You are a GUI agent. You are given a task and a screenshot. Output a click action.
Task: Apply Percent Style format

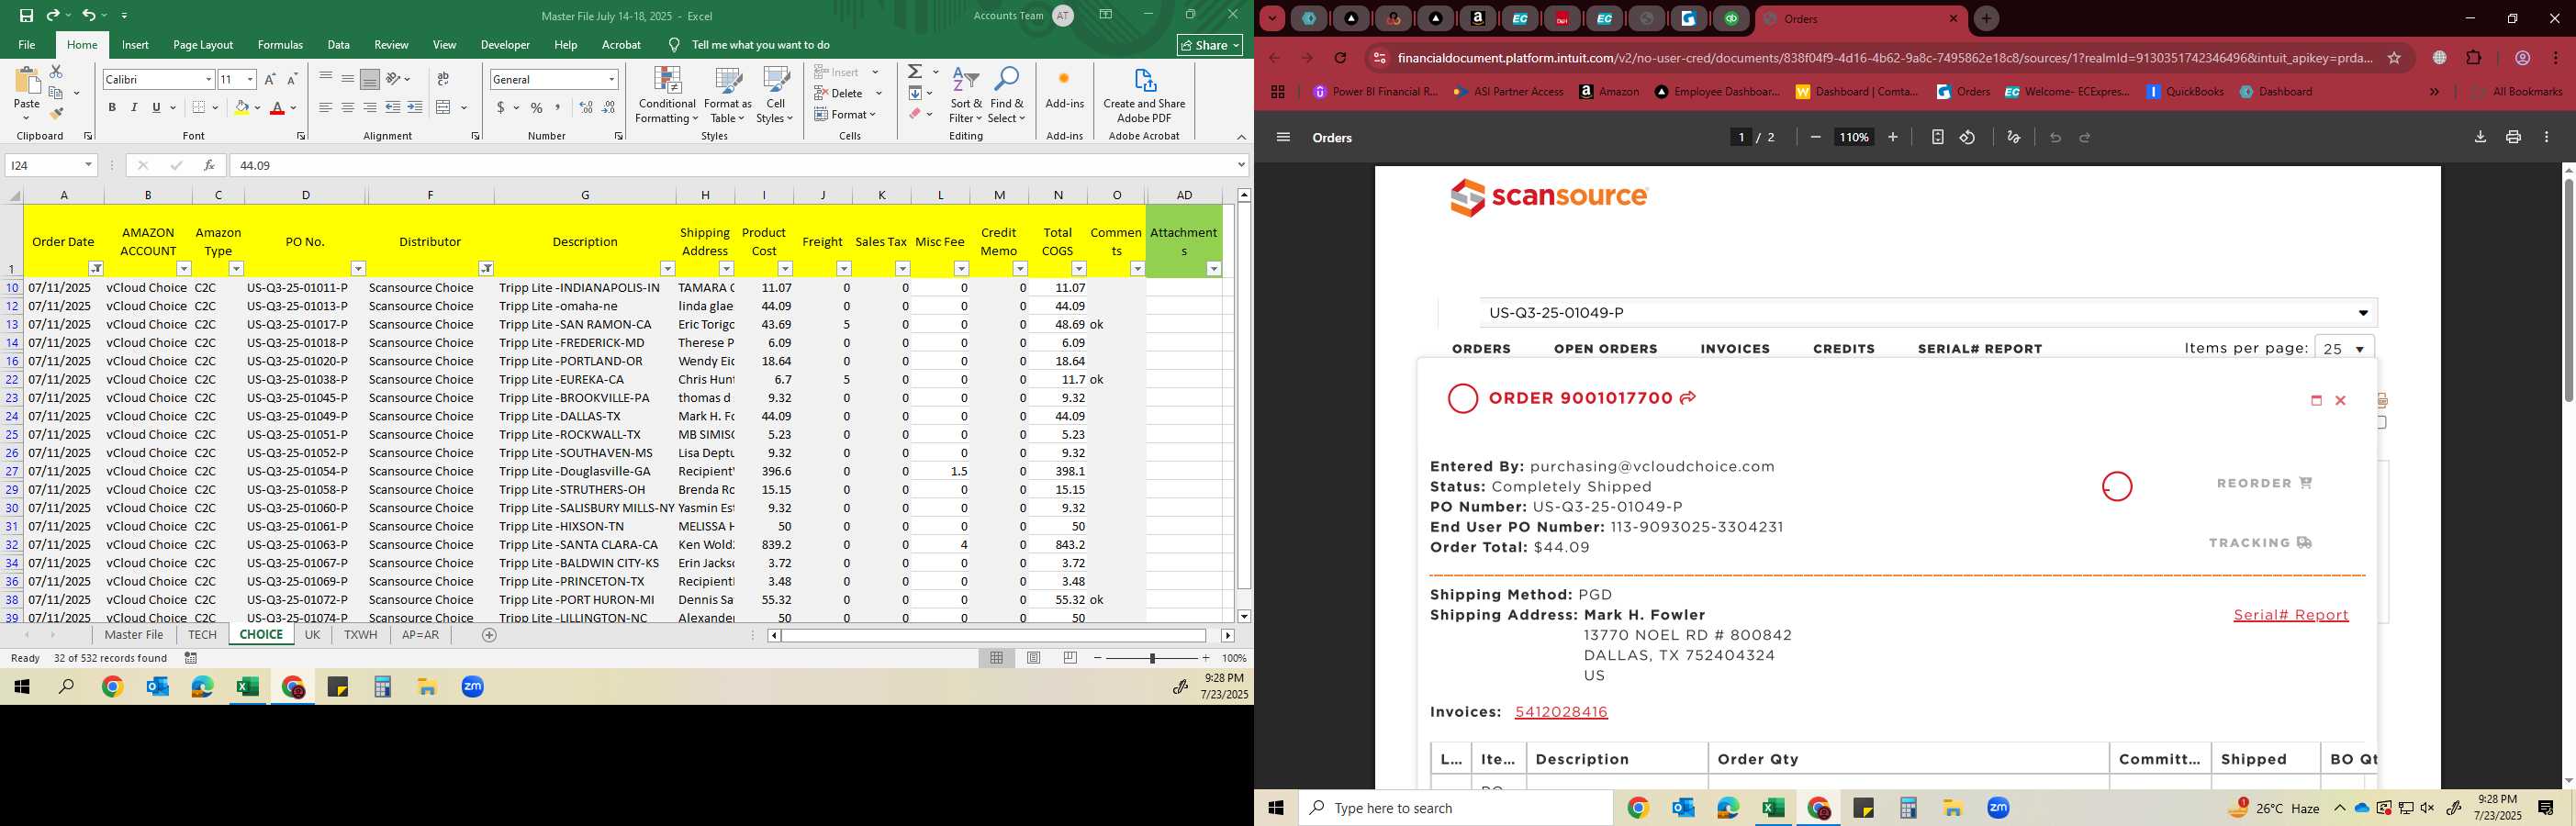(537, 107)
